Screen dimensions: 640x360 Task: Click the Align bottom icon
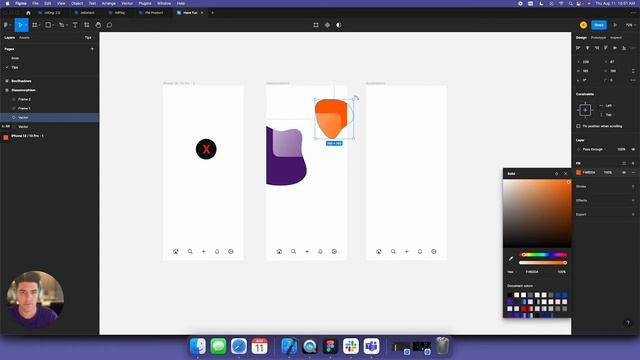click(624, 48)
